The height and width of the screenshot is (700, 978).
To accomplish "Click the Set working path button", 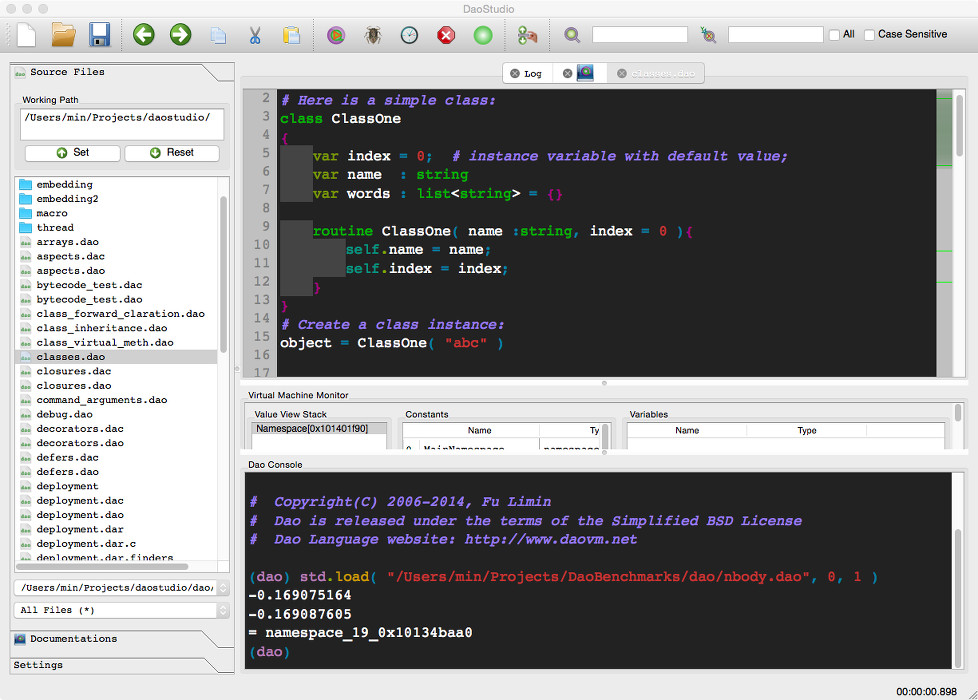I will click(72, 153).
